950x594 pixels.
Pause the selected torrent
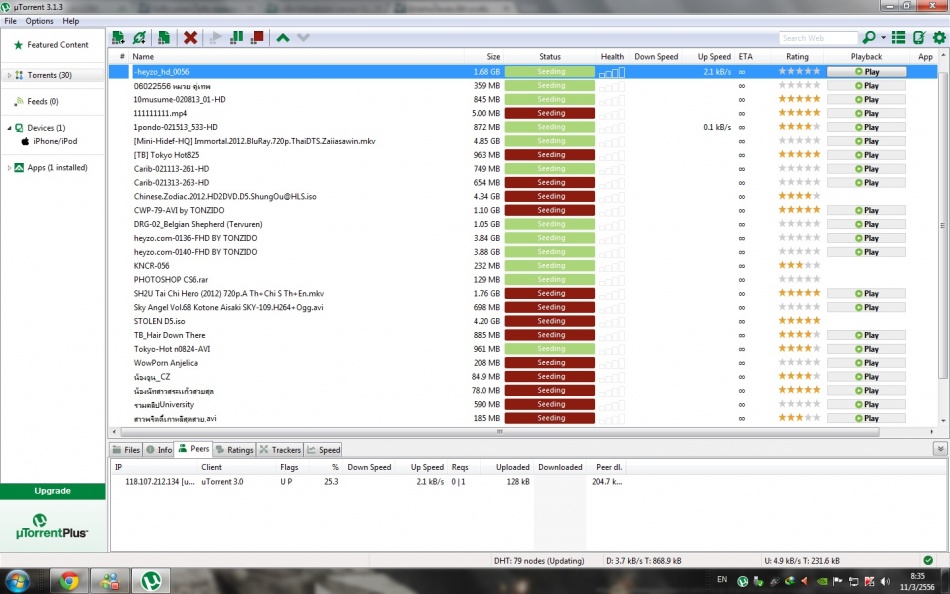[x=238, y=36]
